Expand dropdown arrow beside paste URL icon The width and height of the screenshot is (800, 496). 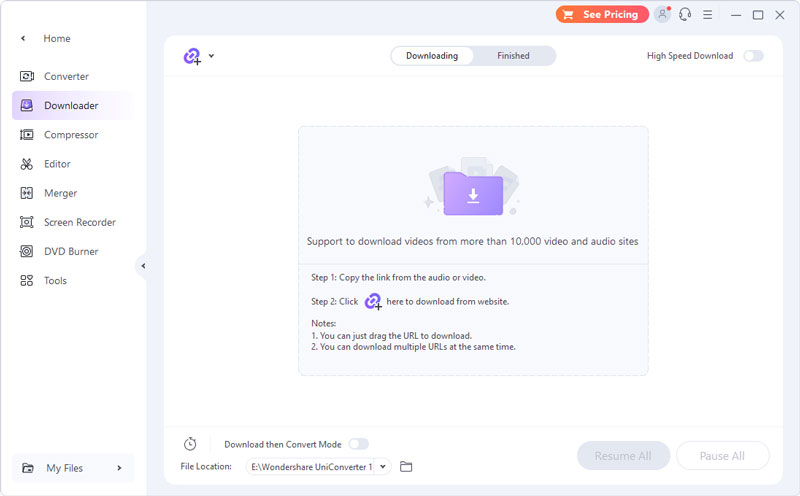point(211,57)
